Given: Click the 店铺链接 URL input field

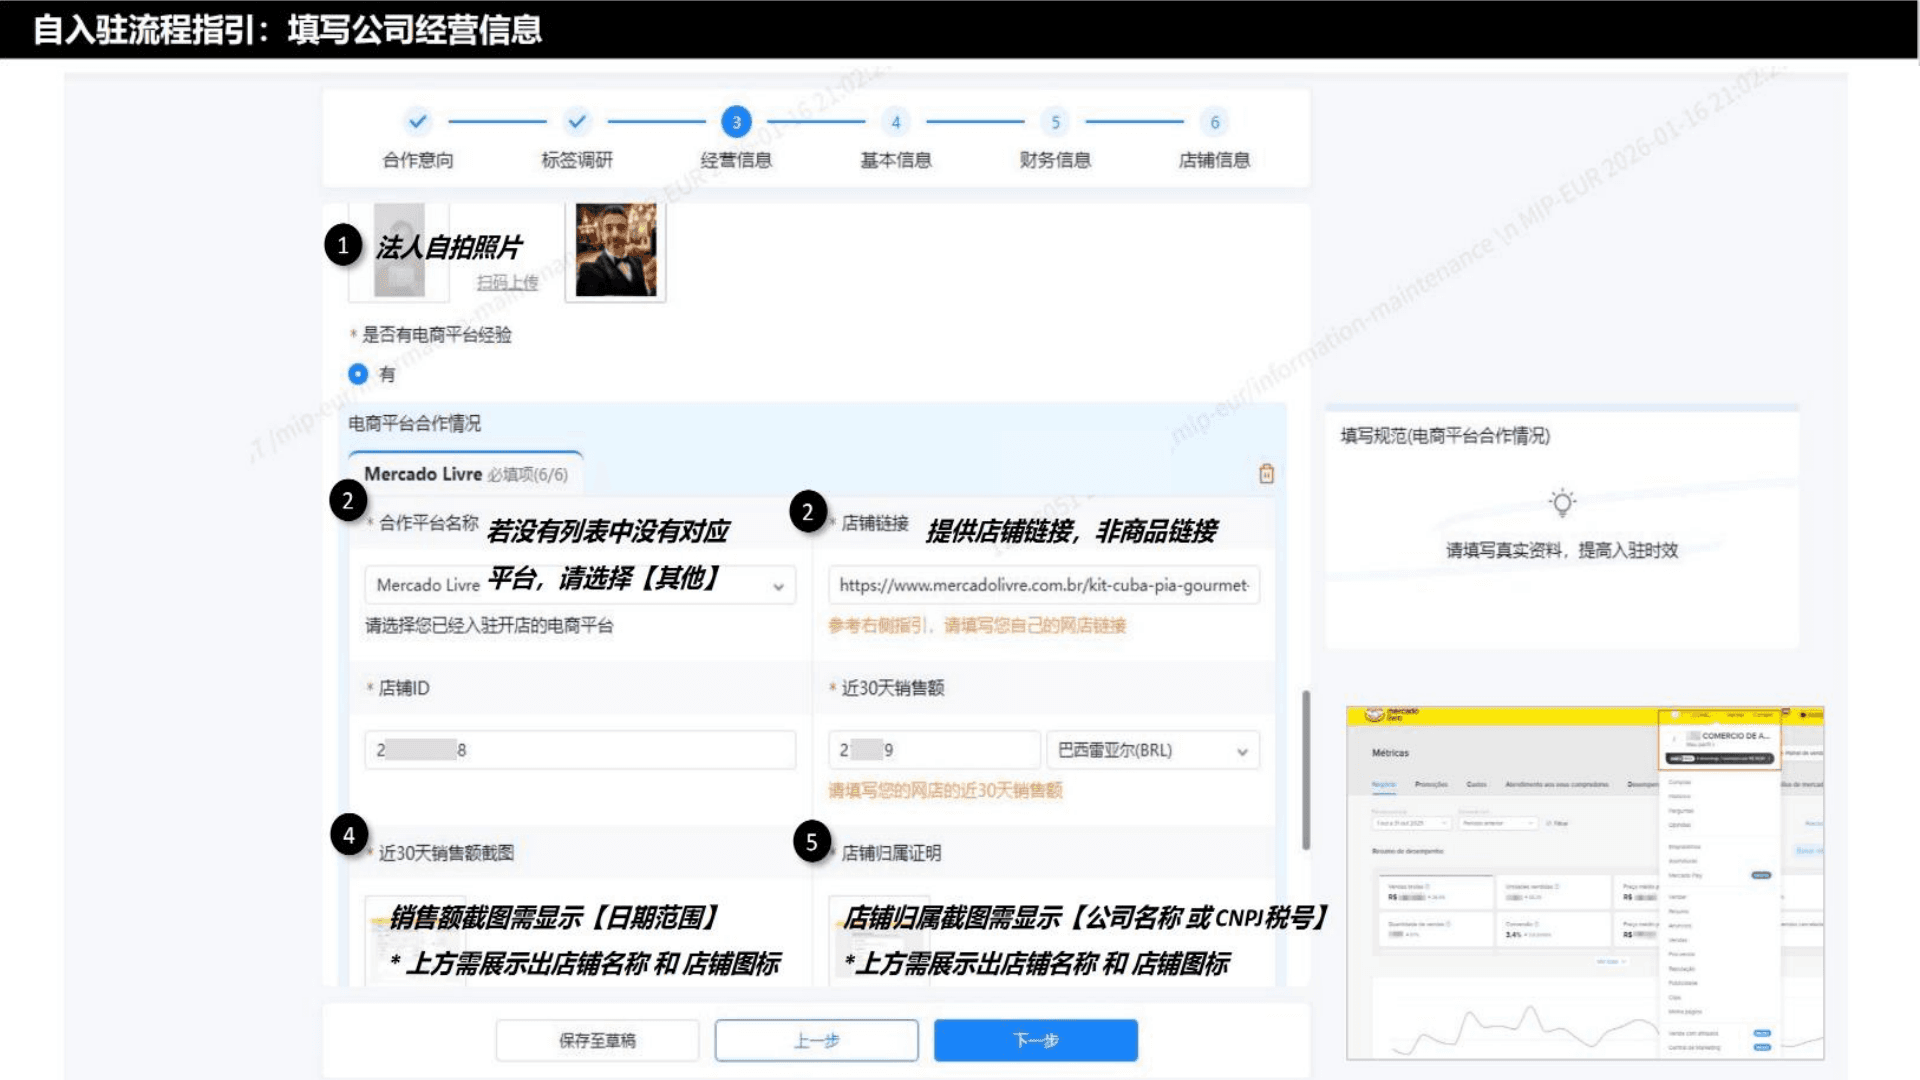Looking at the screenshot, I should [1043, 585].
